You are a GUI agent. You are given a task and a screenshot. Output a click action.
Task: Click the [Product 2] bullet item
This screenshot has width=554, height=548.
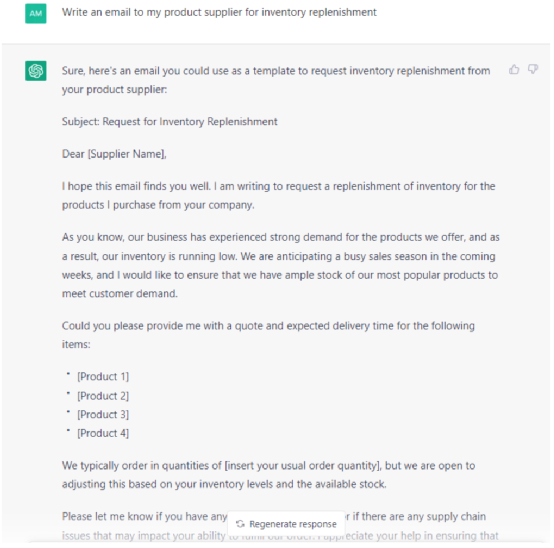pos(103,396)
